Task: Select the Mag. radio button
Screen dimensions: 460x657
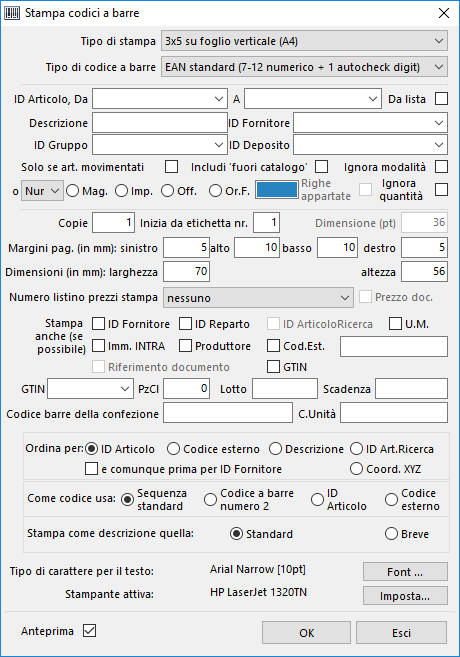Action: click(x=72, y=191)
